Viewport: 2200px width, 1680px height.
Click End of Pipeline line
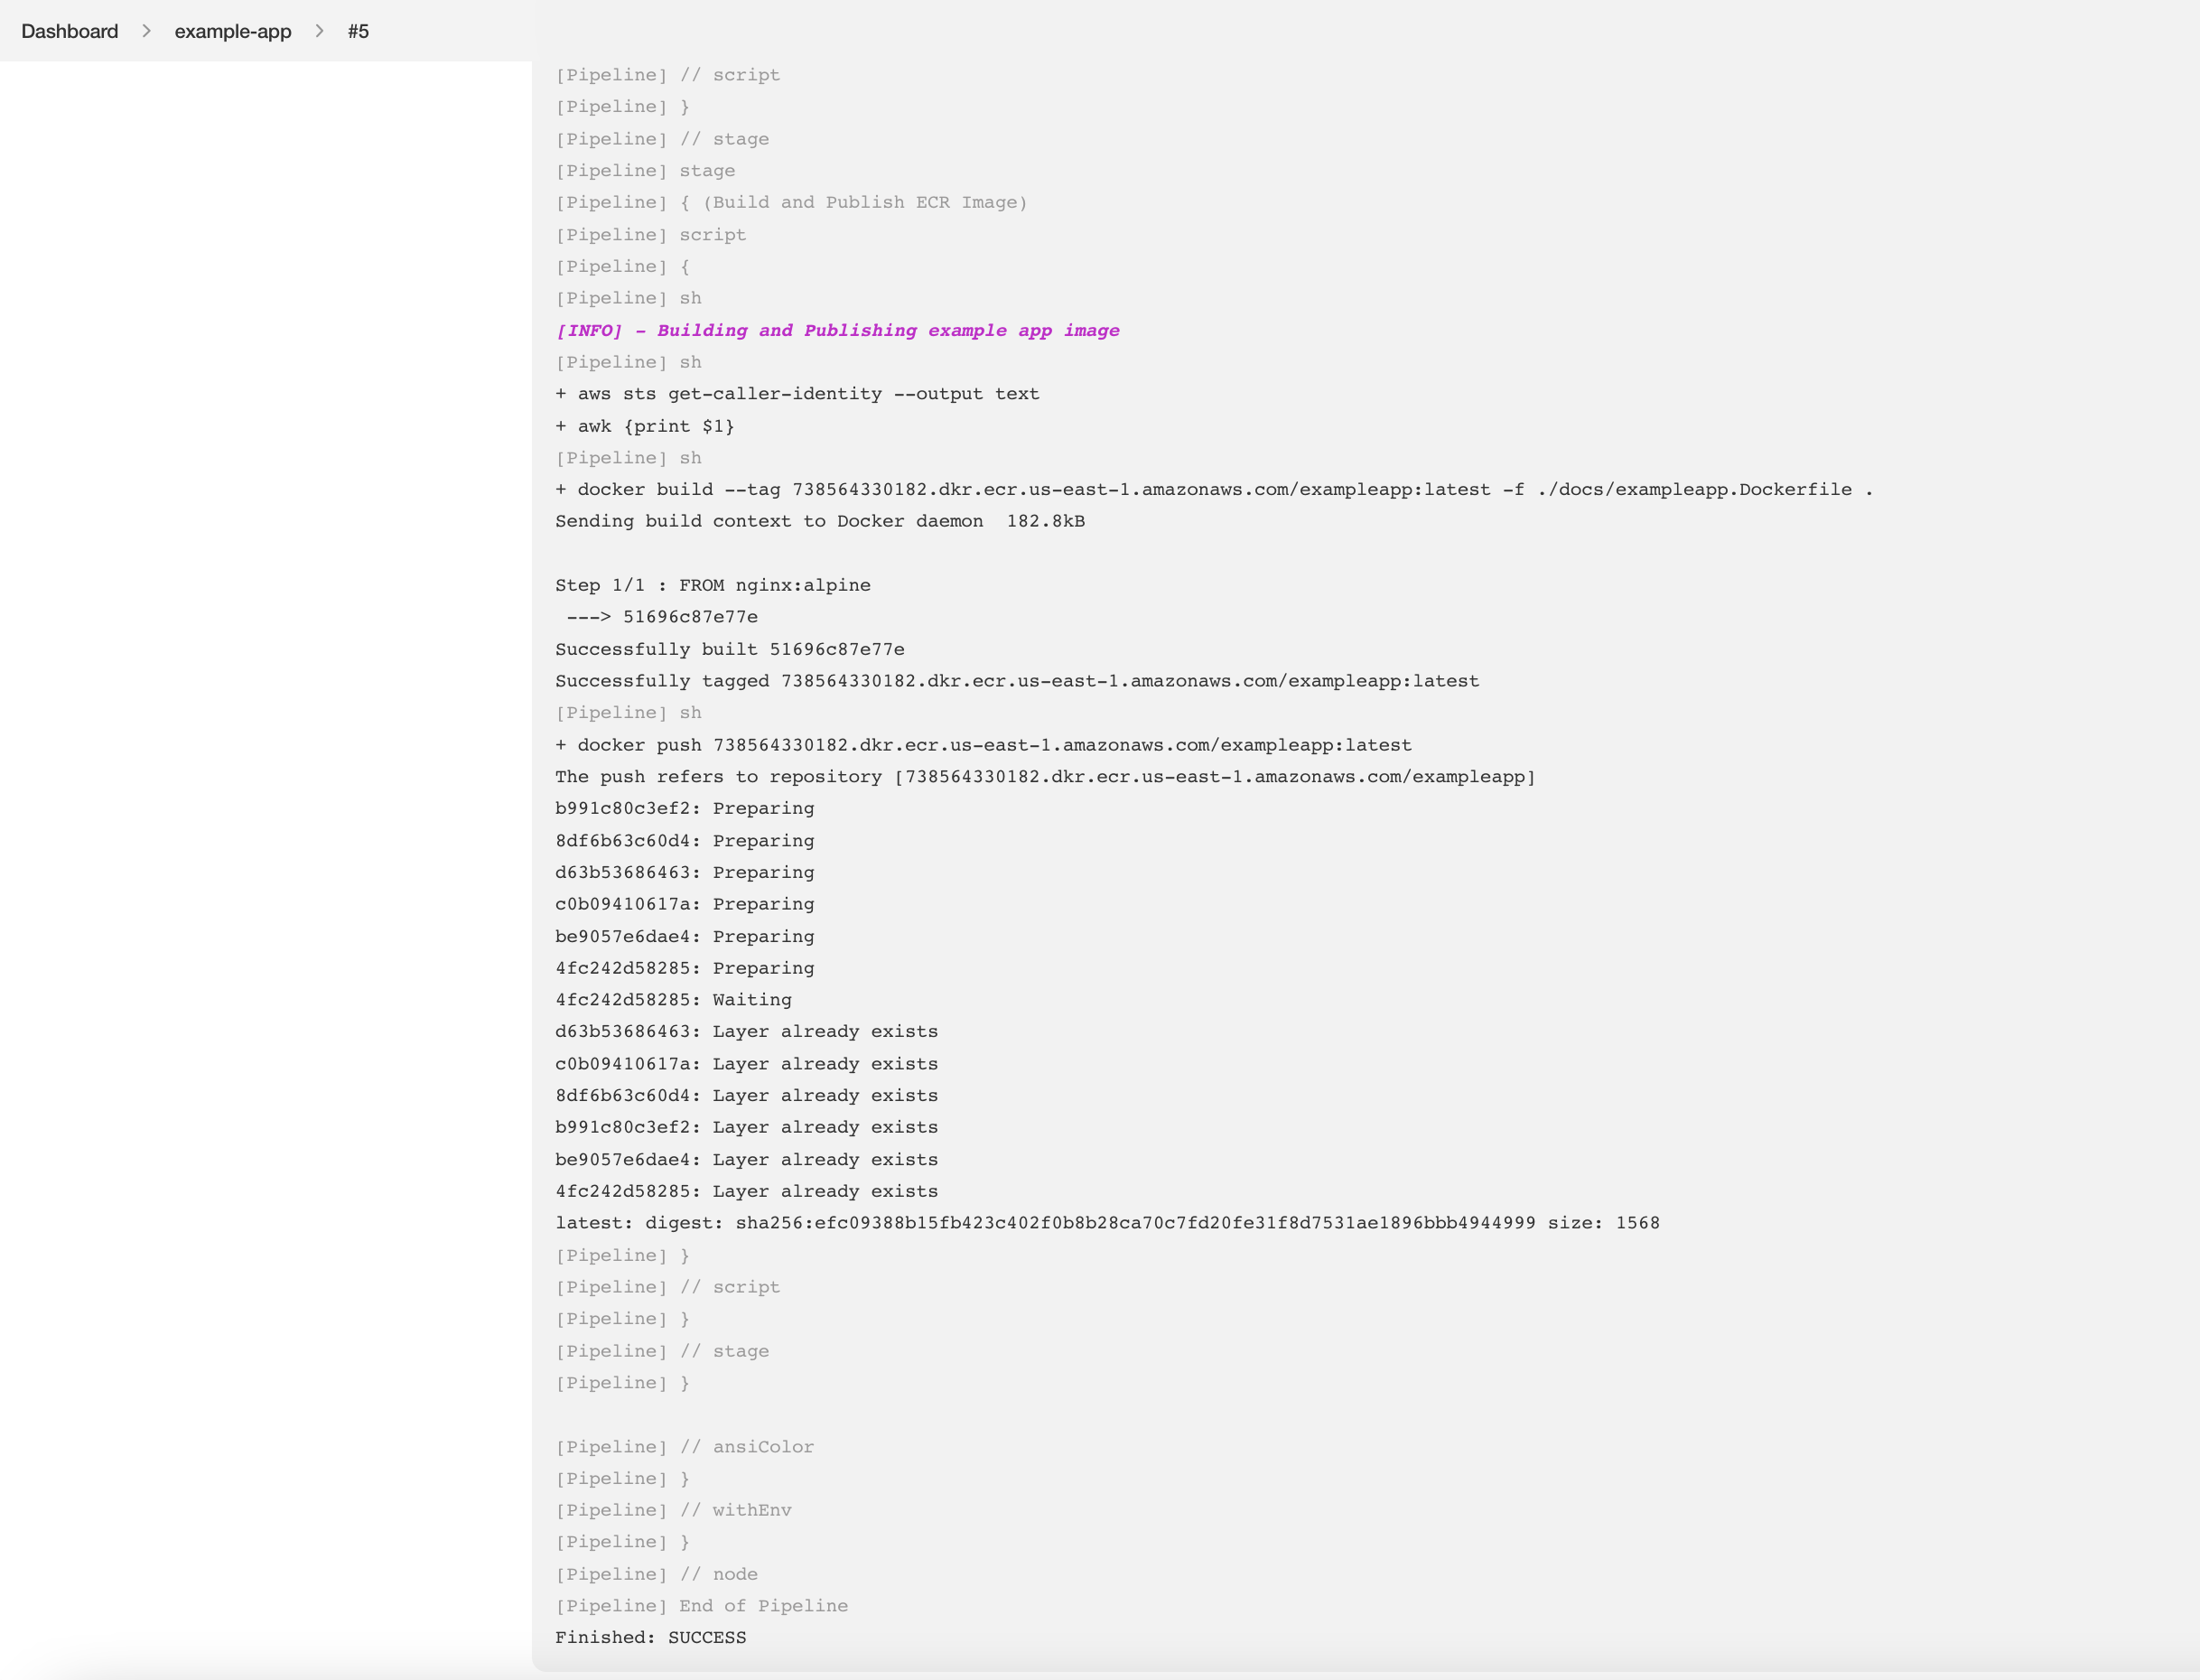[x=701, y=1606]
